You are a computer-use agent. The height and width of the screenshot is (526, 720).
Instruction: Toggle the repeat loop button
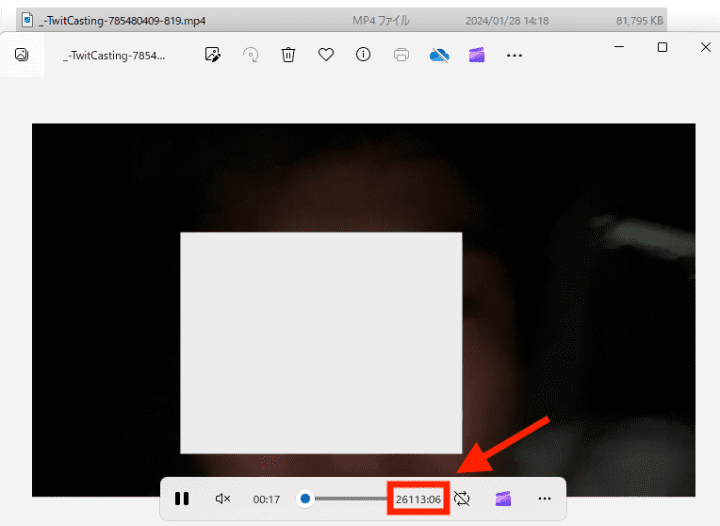(x=462, y=498)
